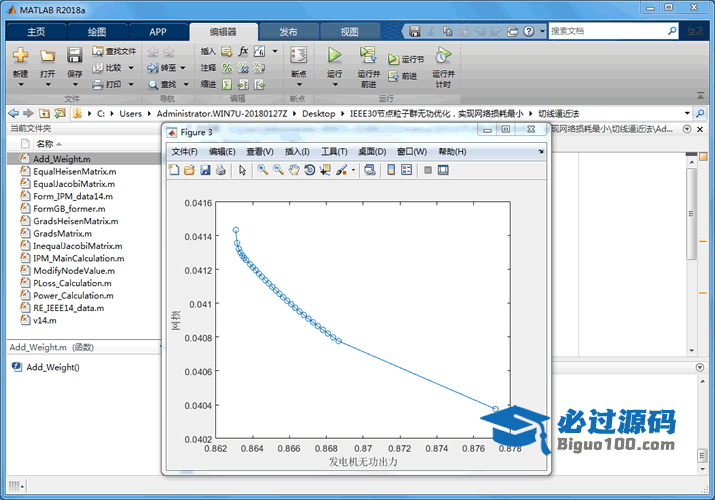
Task: Click the print figure icon in Figure 3
Action: click(x=221, y=170)
